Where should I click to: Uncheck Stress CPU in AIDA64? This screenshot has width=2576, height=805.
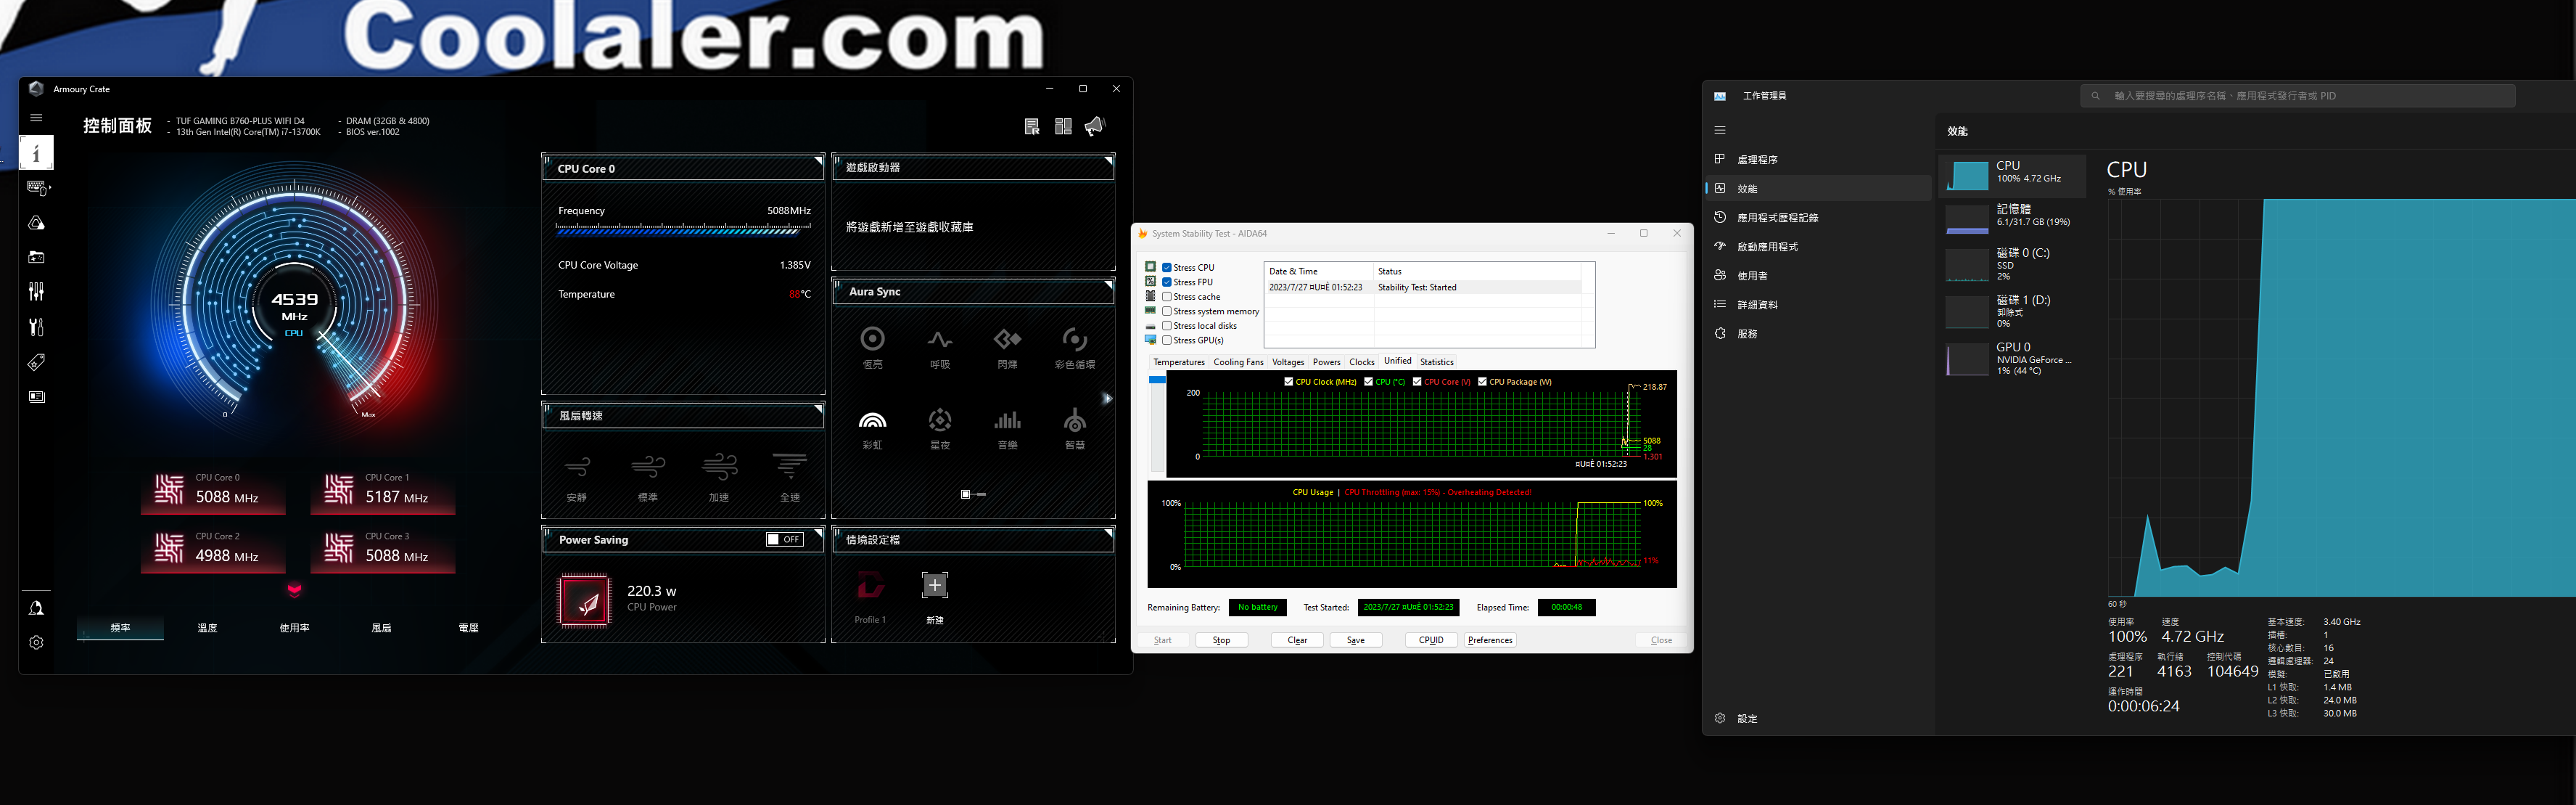coord(1167,268)
